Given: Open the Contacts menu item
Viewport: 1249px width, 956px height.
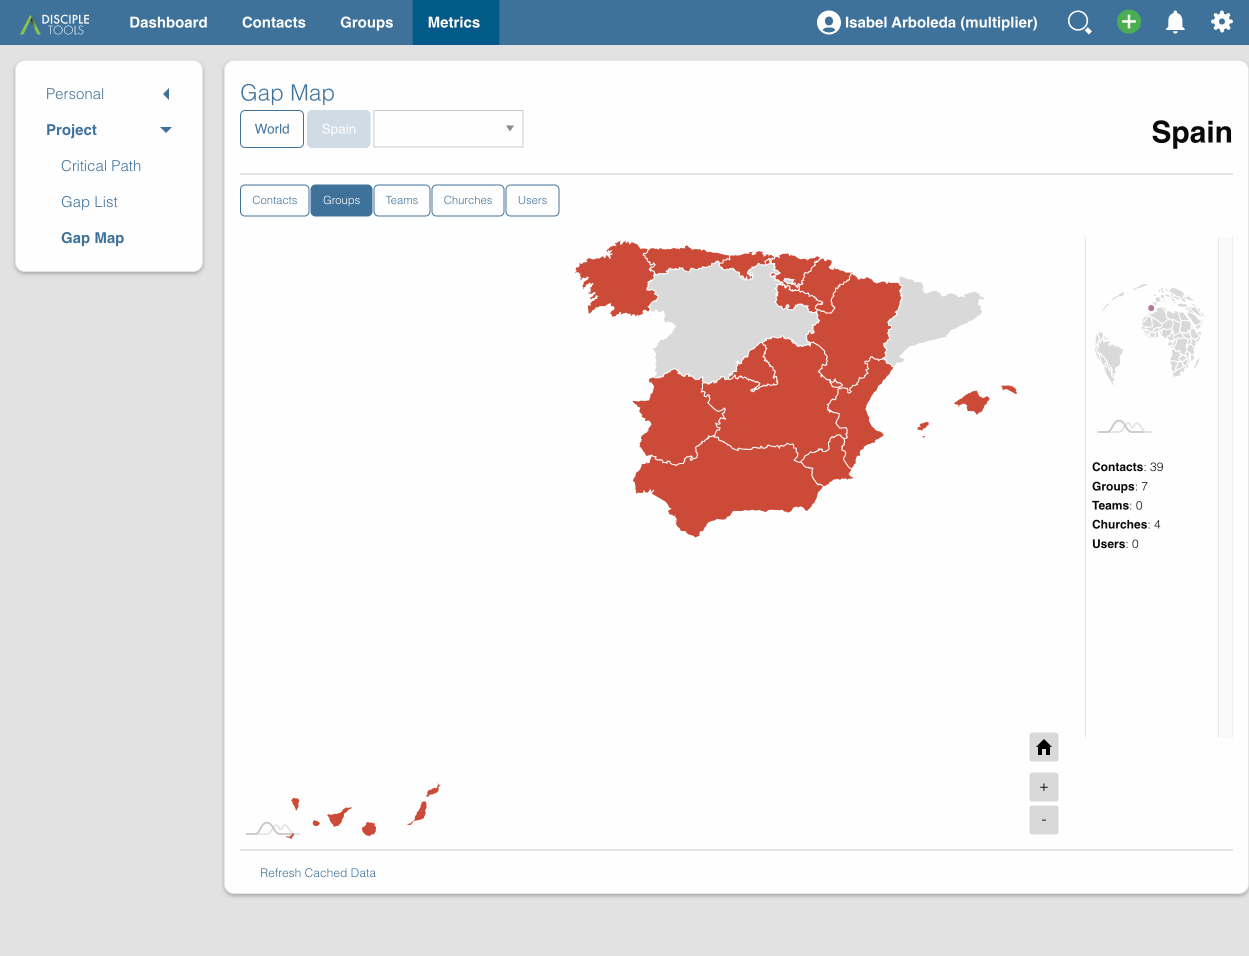Looking at the screenshot, I should 274,22.
